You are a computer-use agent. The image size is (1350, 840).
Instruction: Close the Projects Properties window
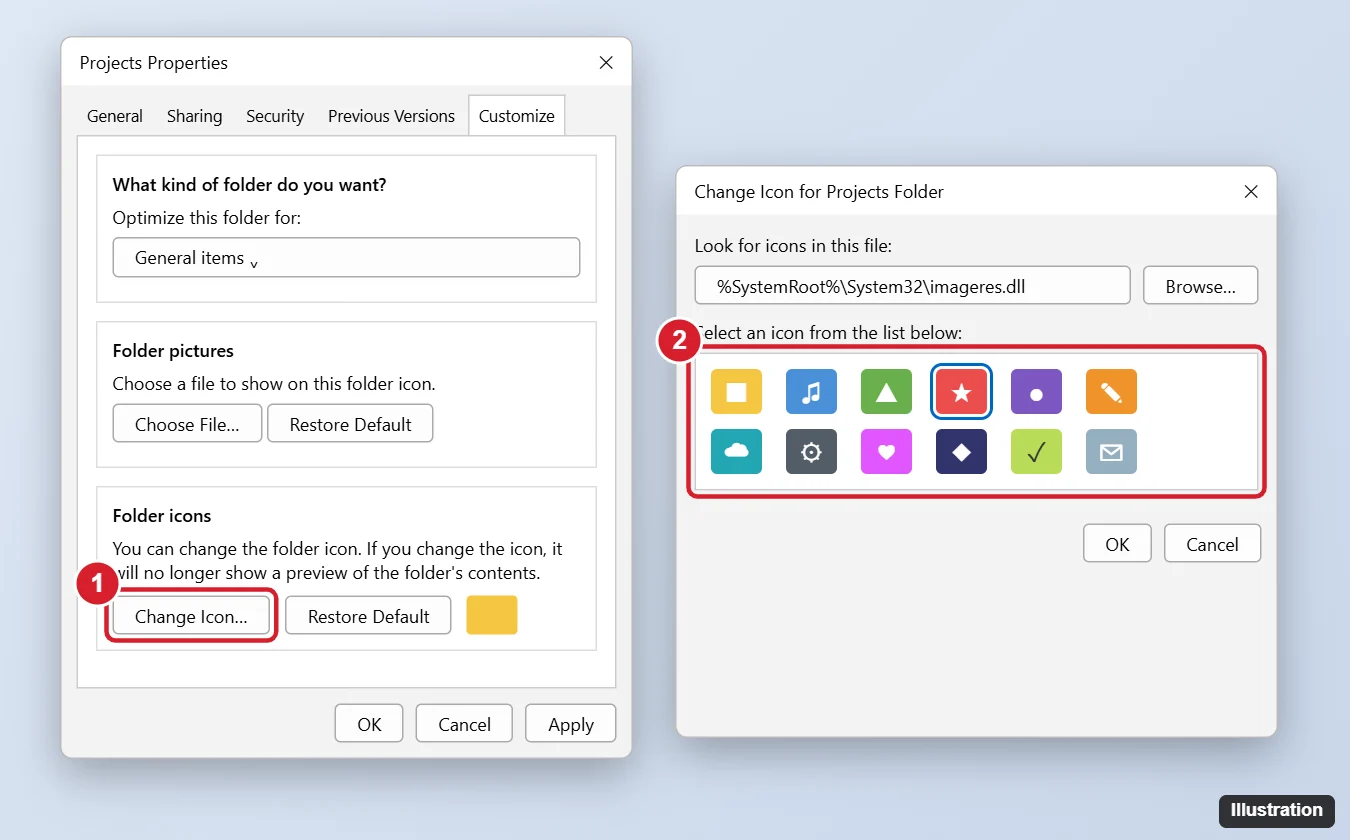[606, 62]
